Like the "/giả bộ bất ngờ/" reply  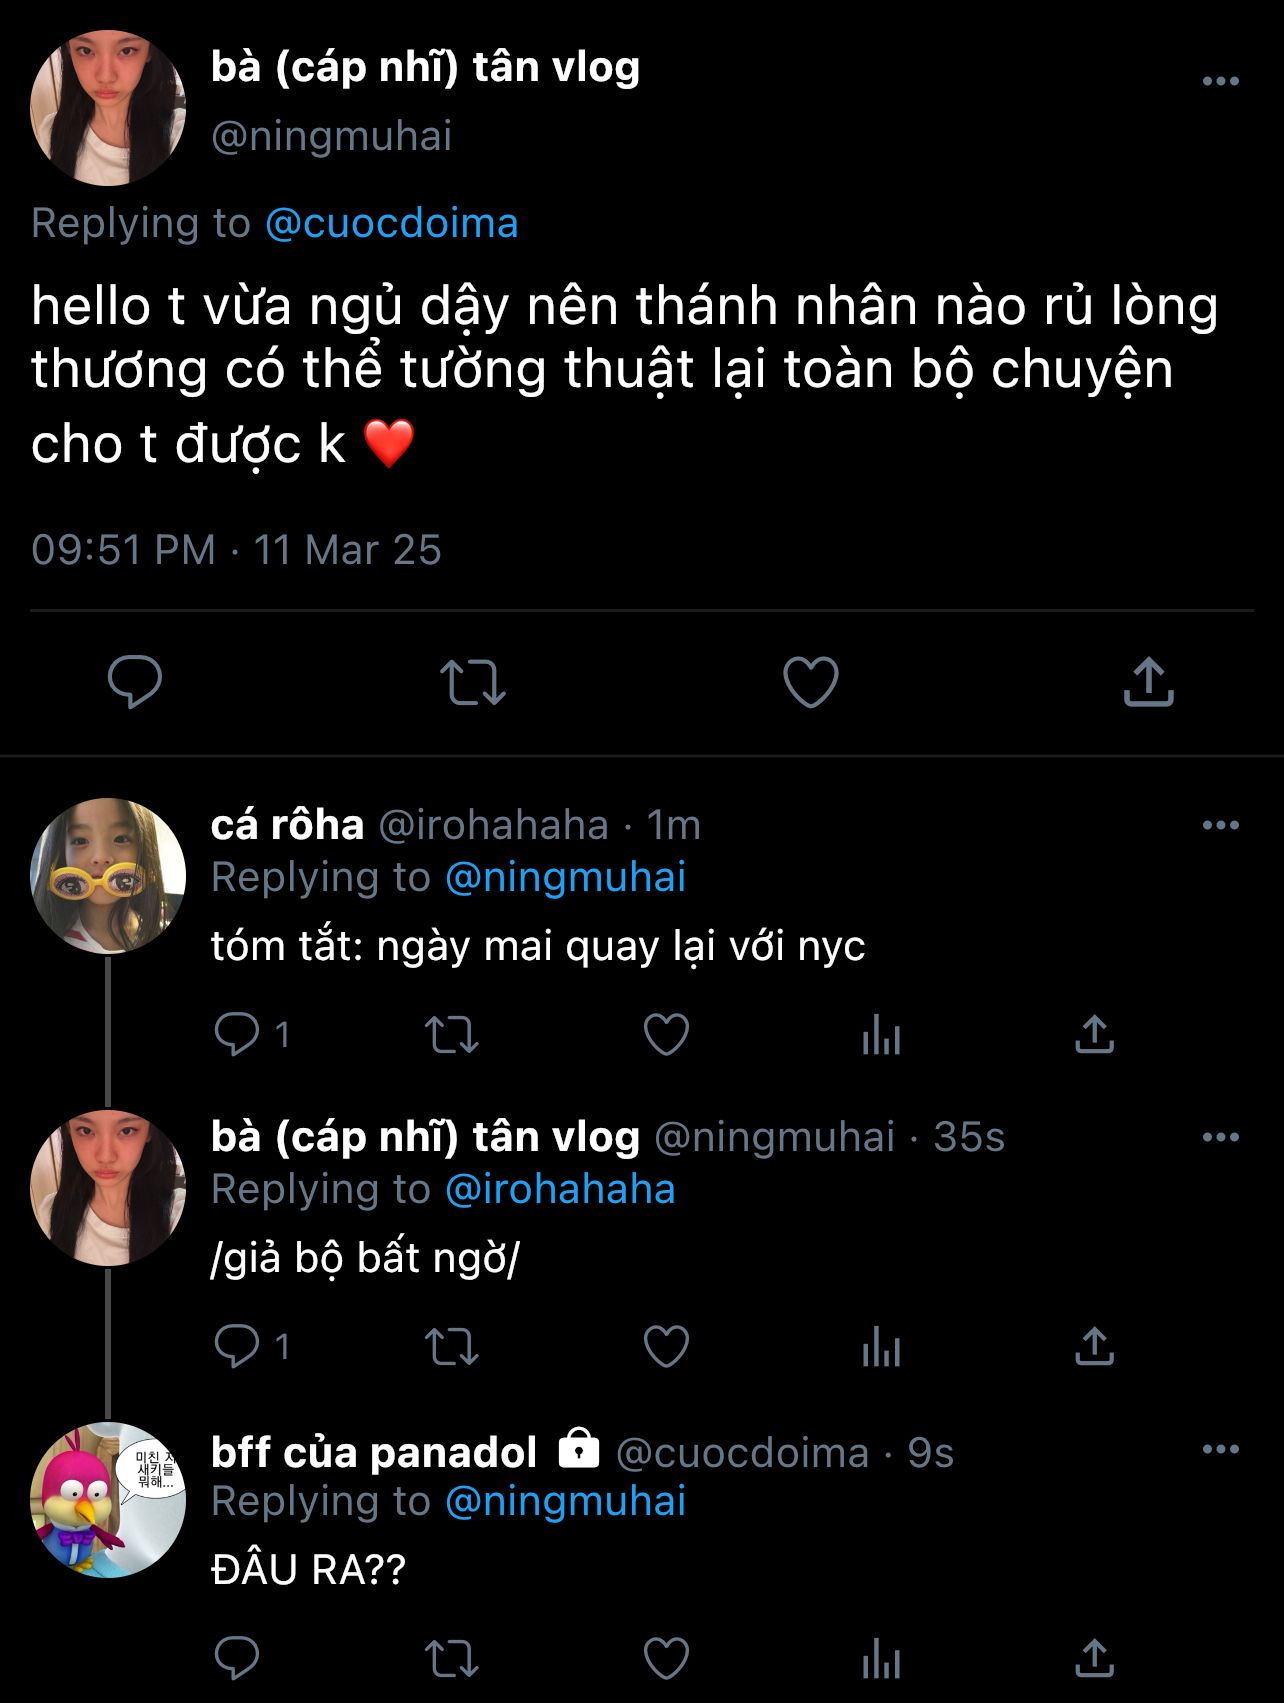666,1346
